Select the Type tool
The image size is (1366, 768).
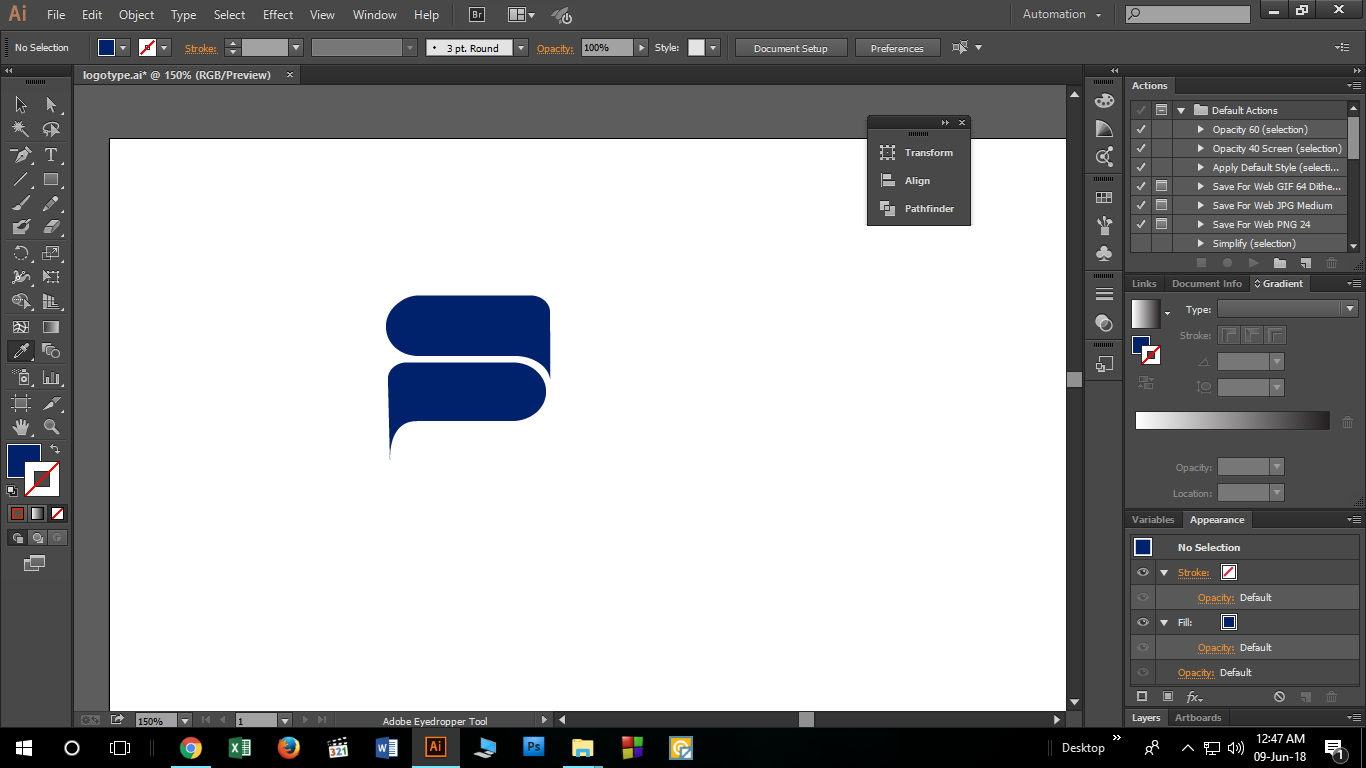[51, 155]
